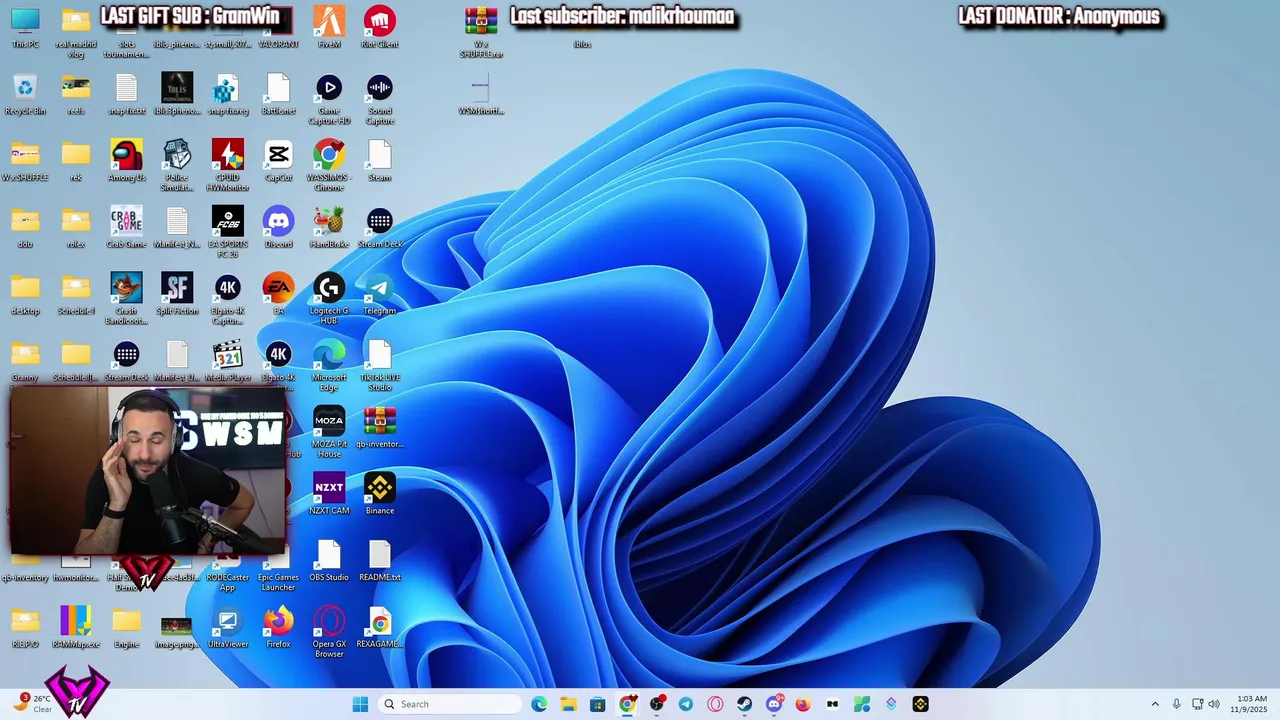Open the W x SHUFFLE.rar archive
The image size is (1280, 720).
pyautogui.click(x=480, y=32)
